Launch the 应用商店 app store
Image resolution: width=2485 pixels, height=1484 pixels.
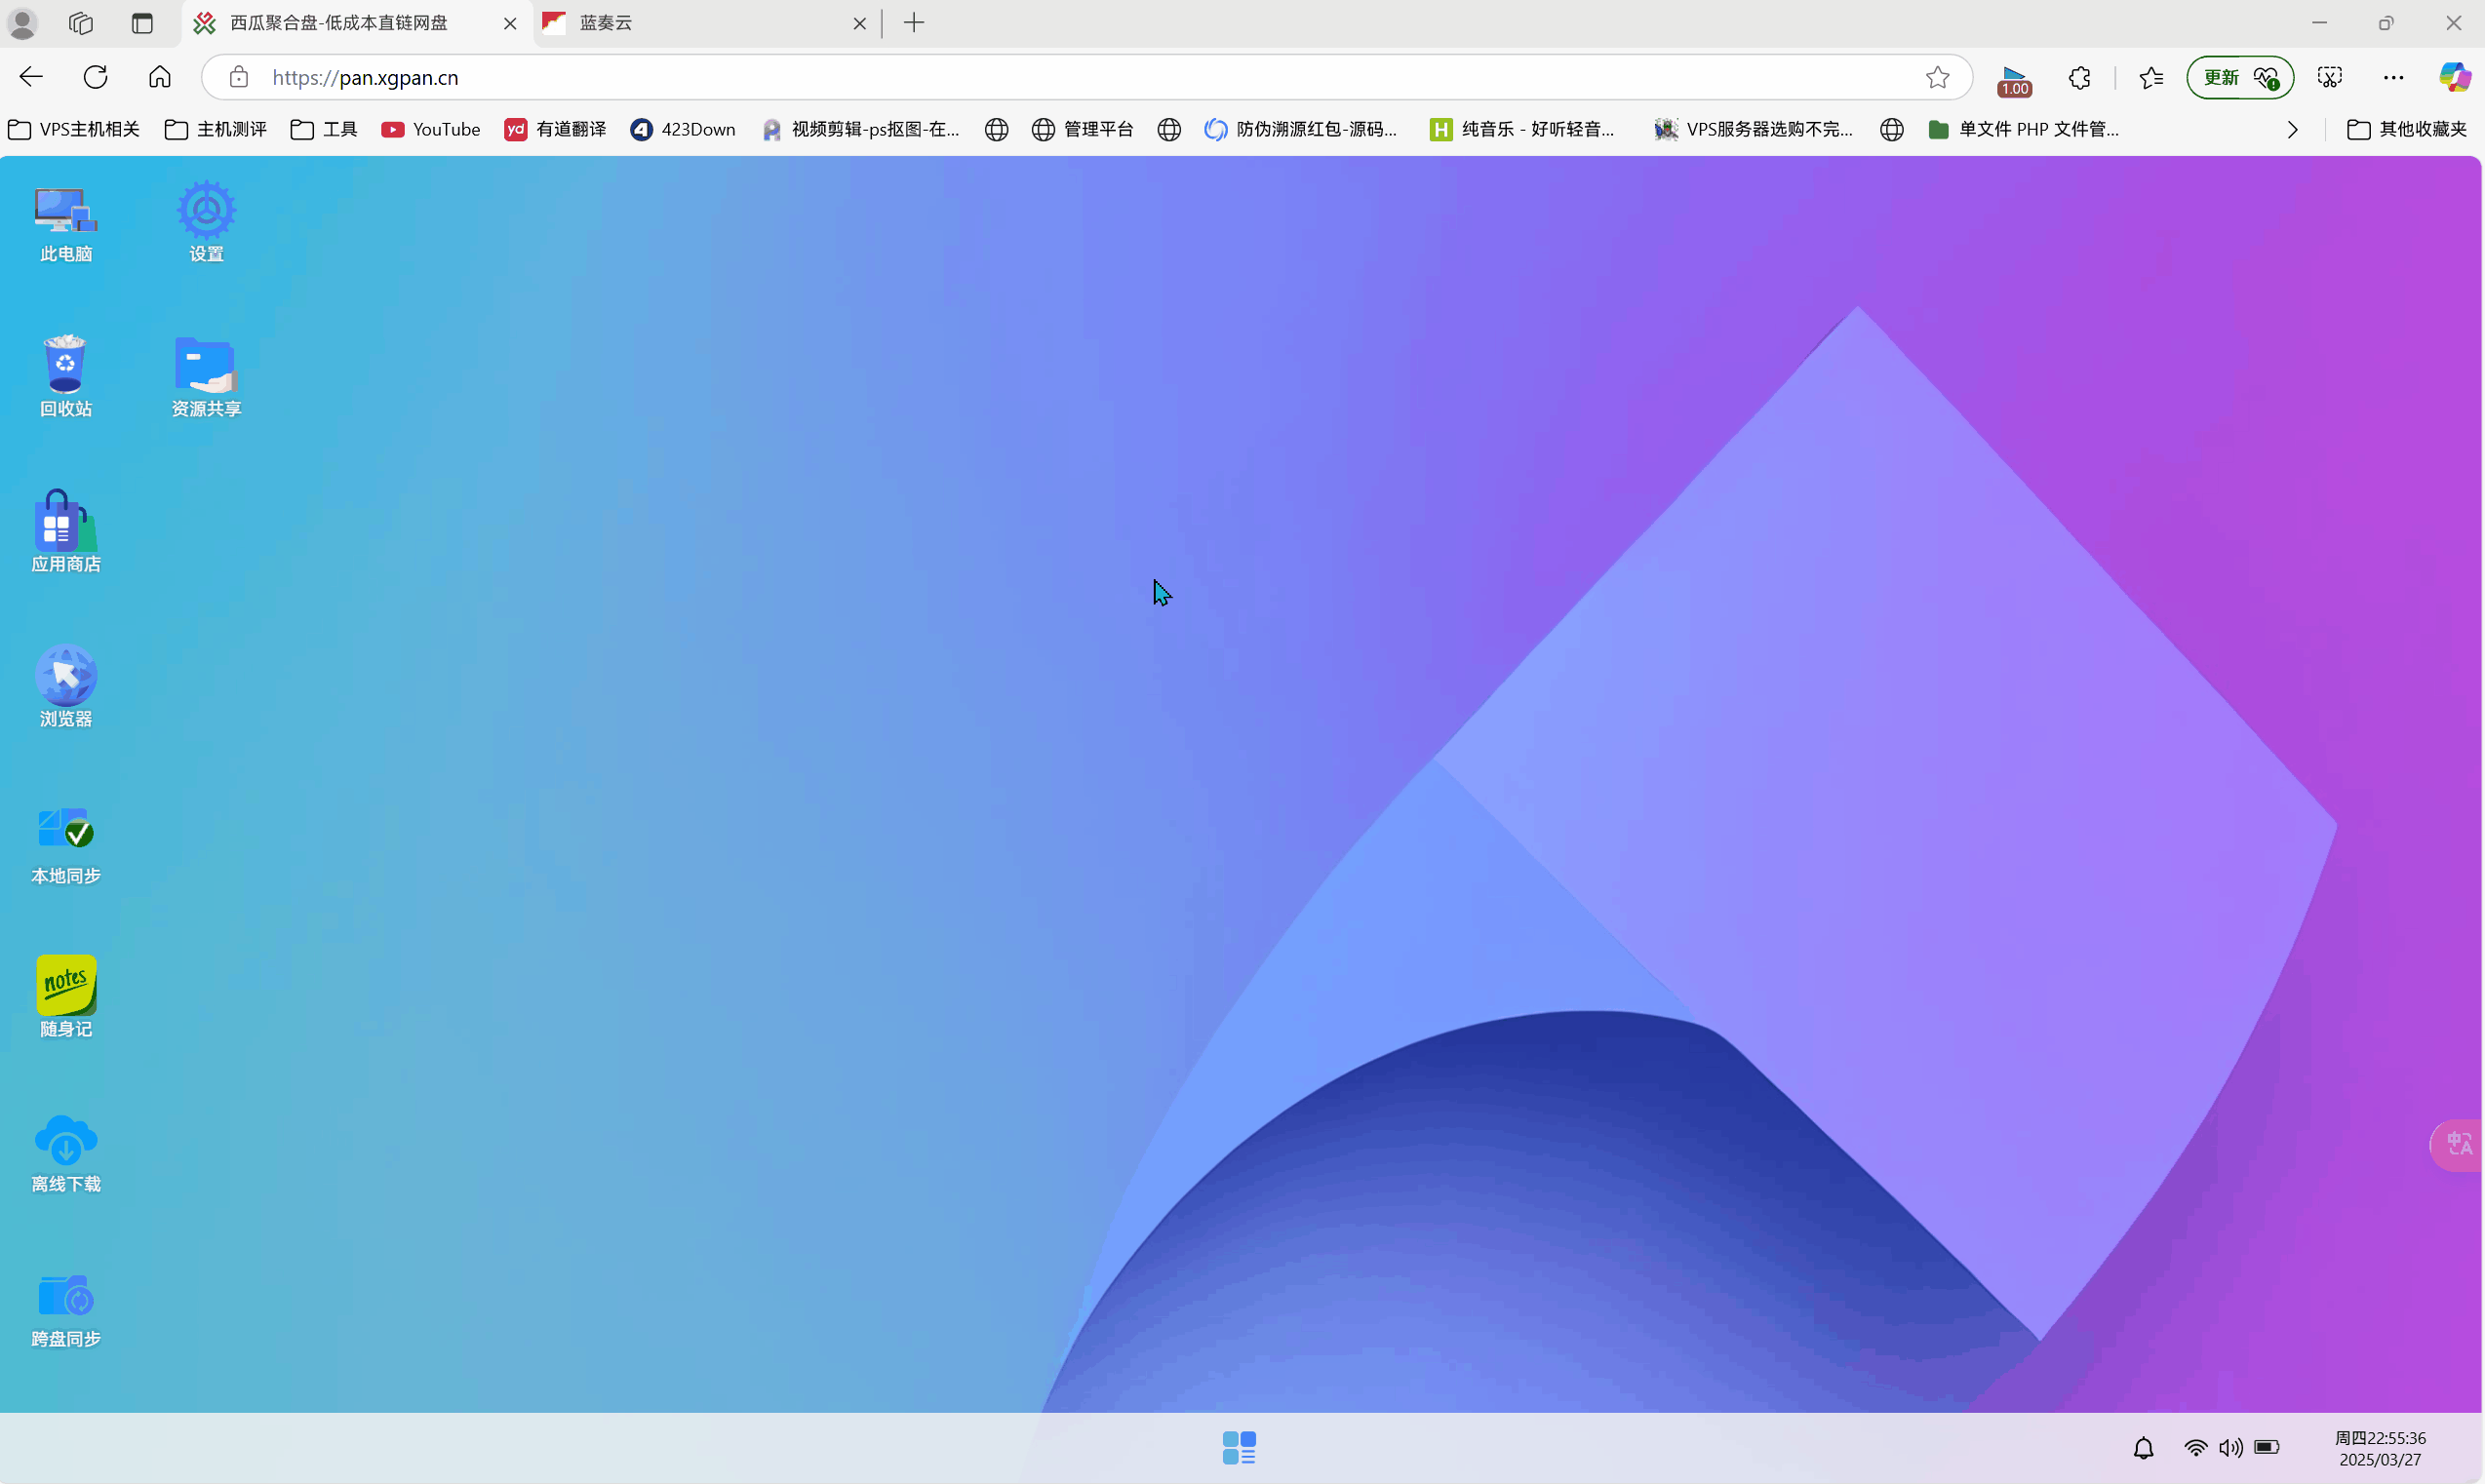66,521
